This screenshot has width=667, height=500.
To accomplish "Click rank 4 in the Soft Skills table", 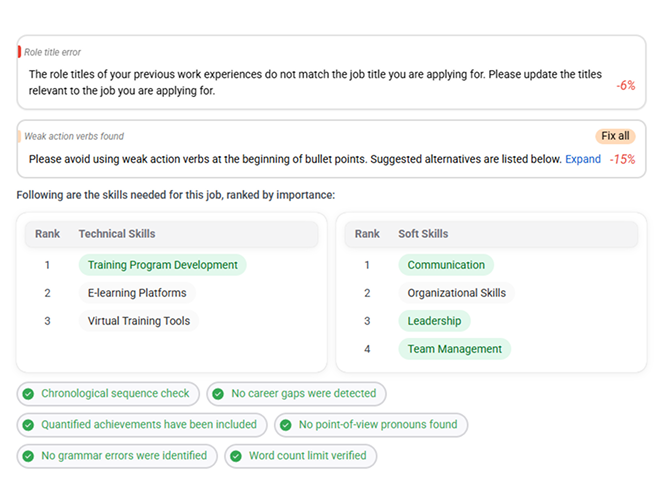I will pyautogui.click(x=367, y=349).
